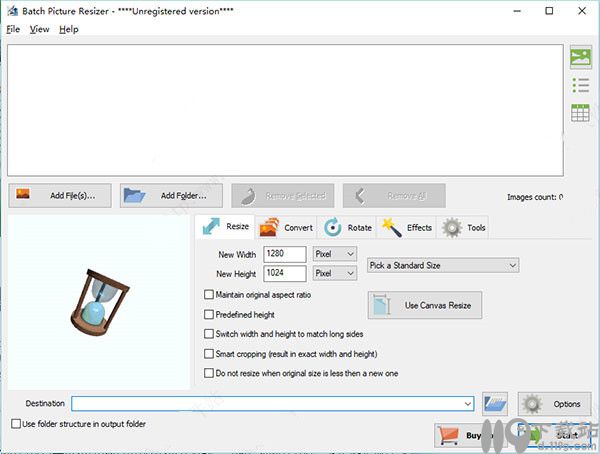
Task: Toggle Predefined height checkbox
Action: click(209, 314)
